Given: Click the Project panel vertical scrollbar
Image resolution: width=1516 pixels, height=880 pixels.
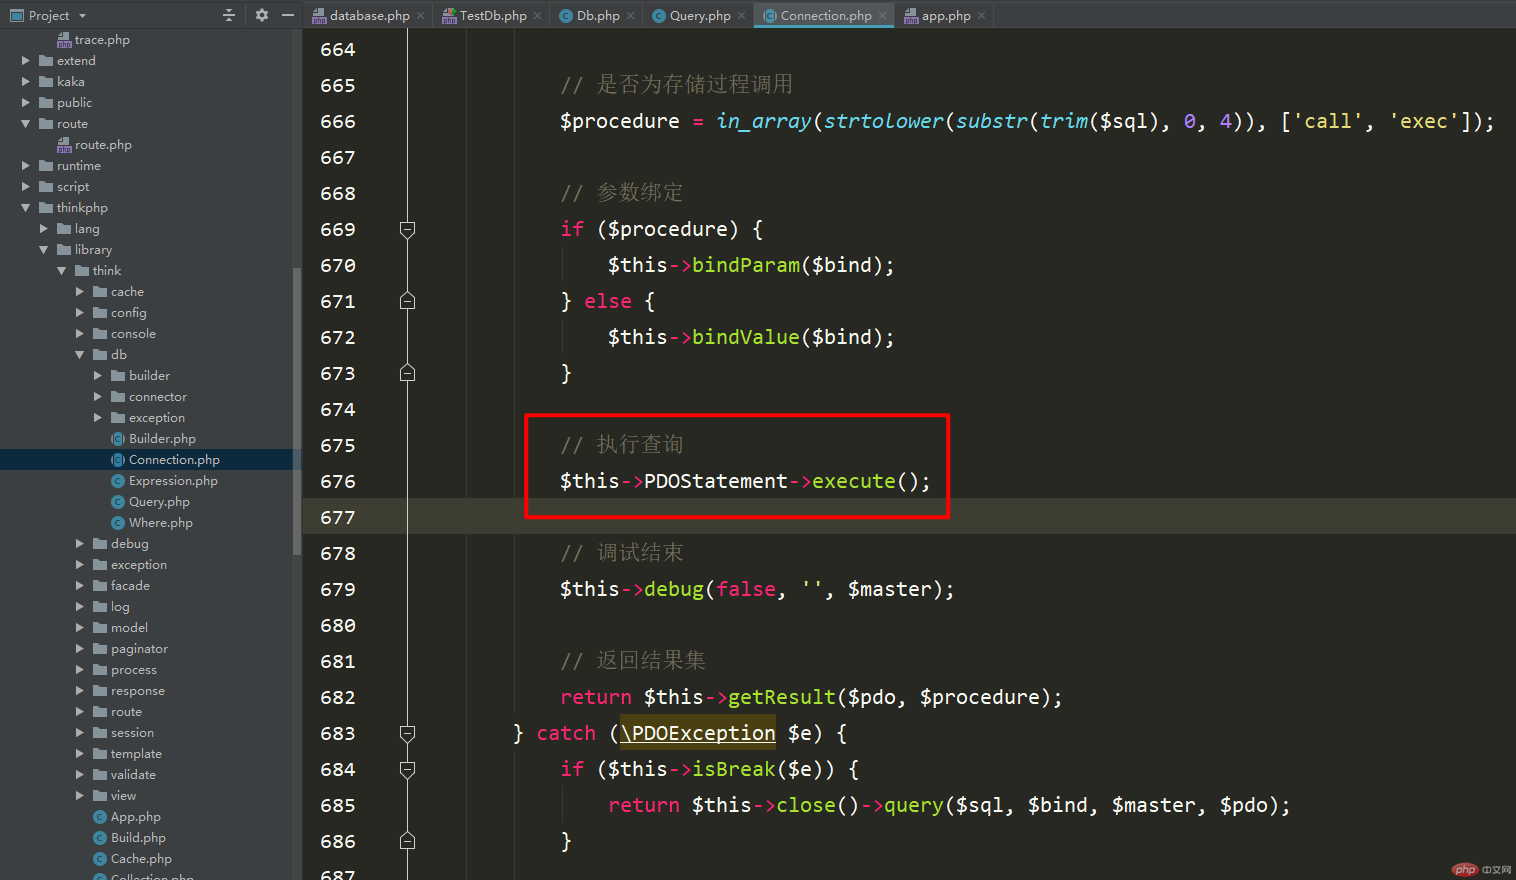Looking at the screenshot, I should 296,410.
